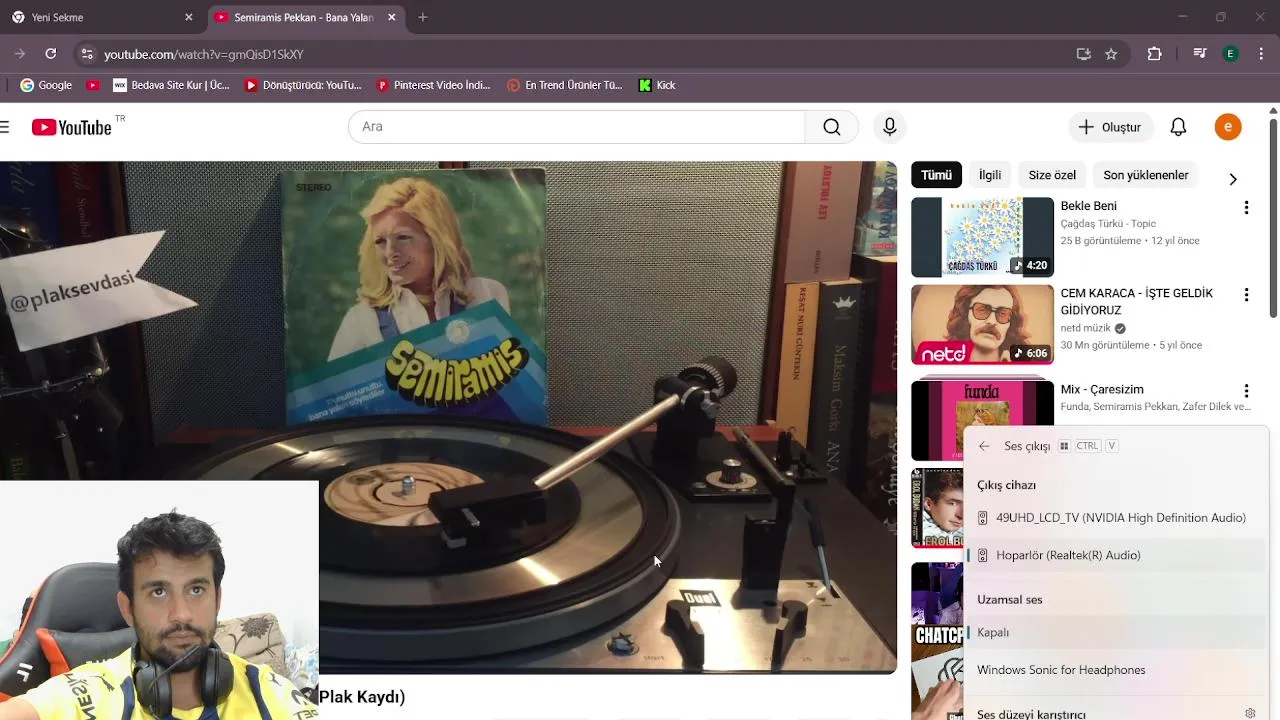Select Hoparlör (Realtek(R) Audio) output
The height and width of the screenshot is (720, 1280).
coord(1116,555)
